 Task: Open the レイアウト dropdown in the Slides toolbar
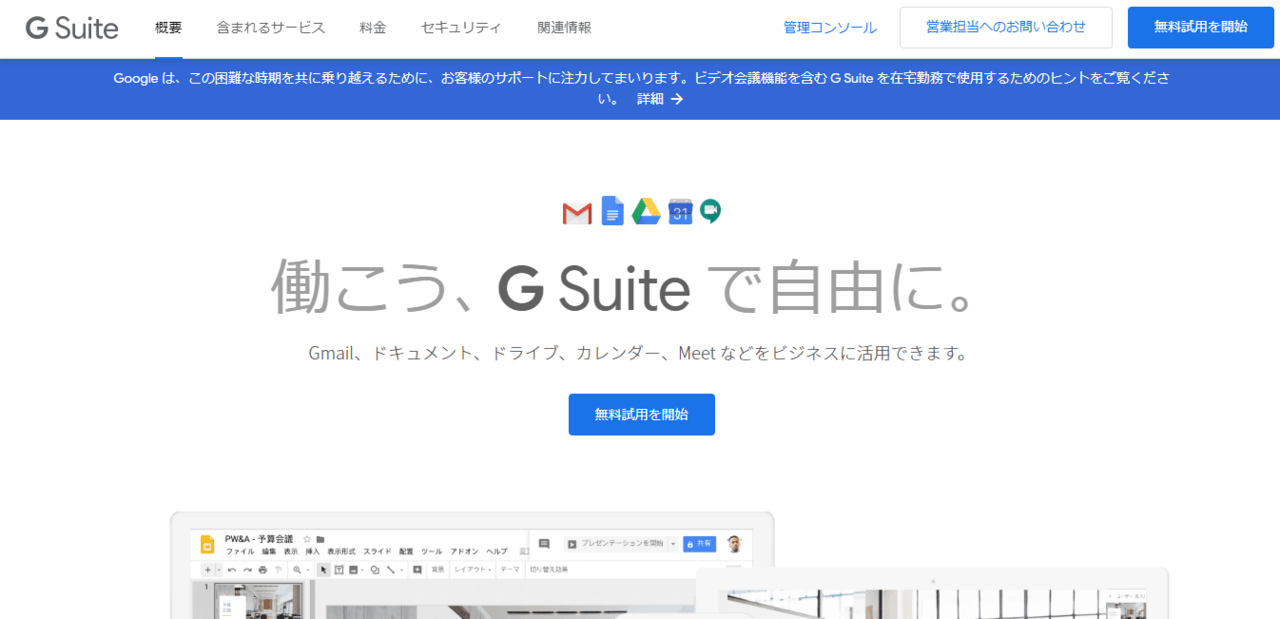click(473, 570)
